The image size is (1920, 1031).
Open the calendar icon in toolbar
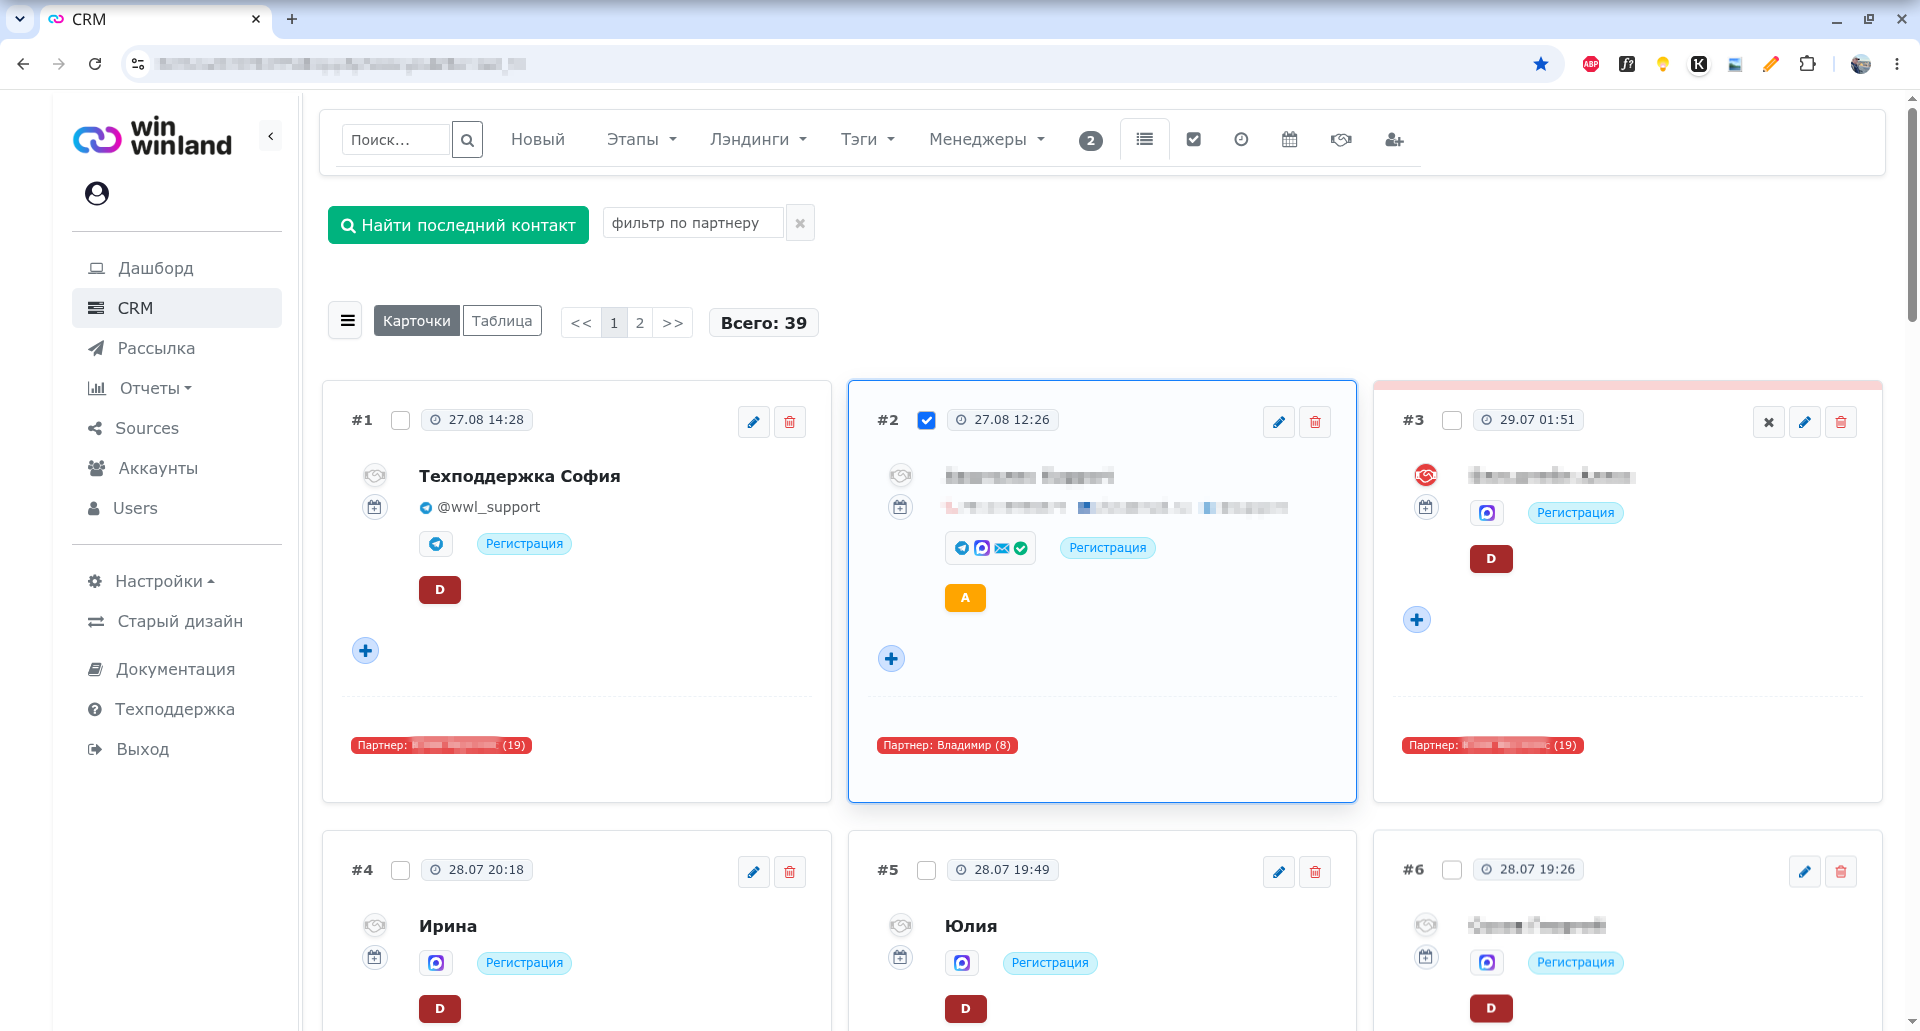[1289, 140]
